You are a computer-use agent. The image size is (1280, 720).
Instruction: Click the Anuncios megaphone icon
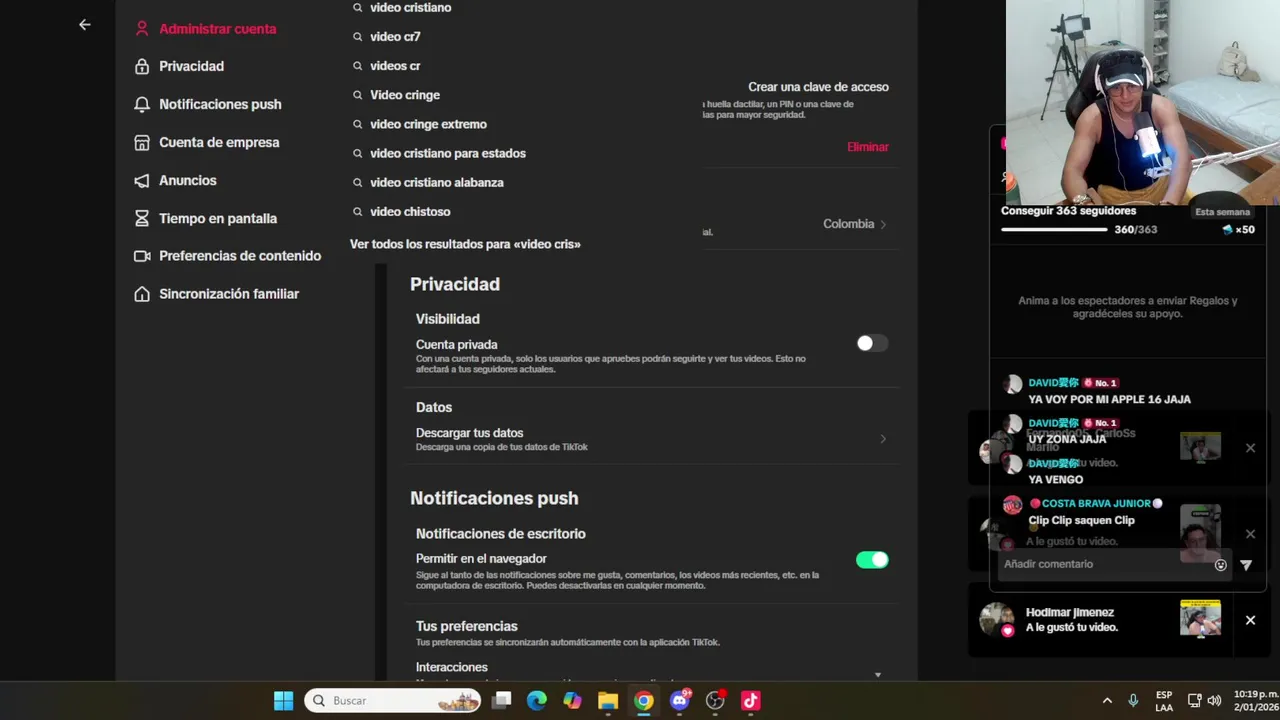[x=142, y=180]
